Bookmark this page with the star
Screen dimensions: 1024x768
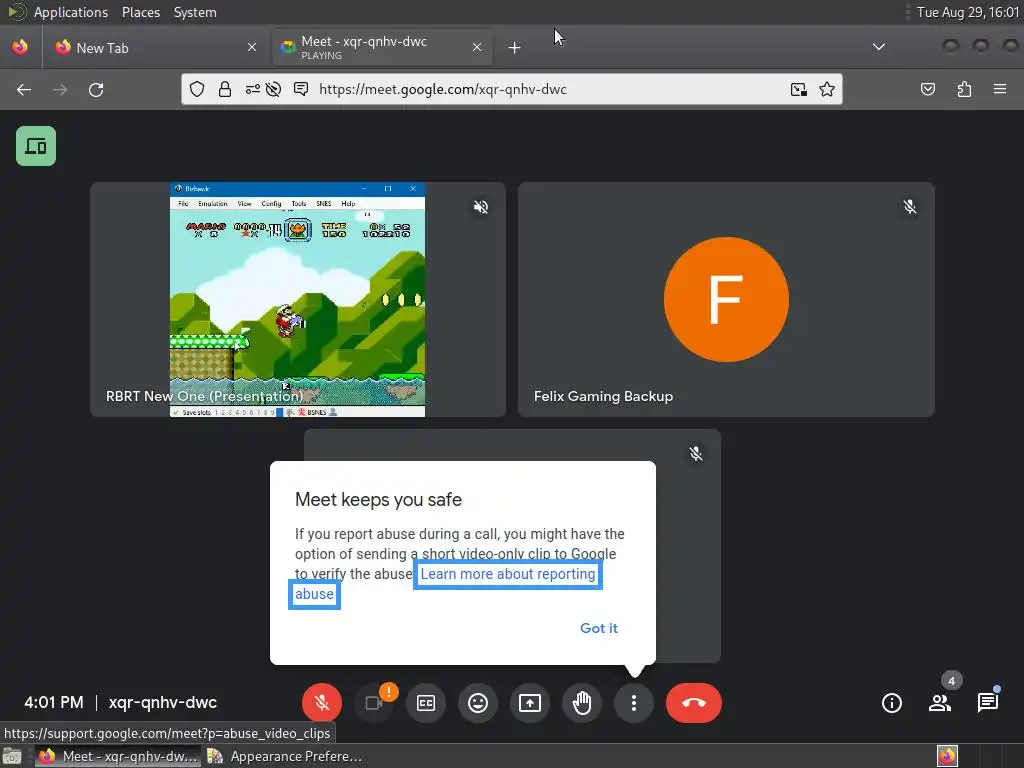tap(827, 89)
